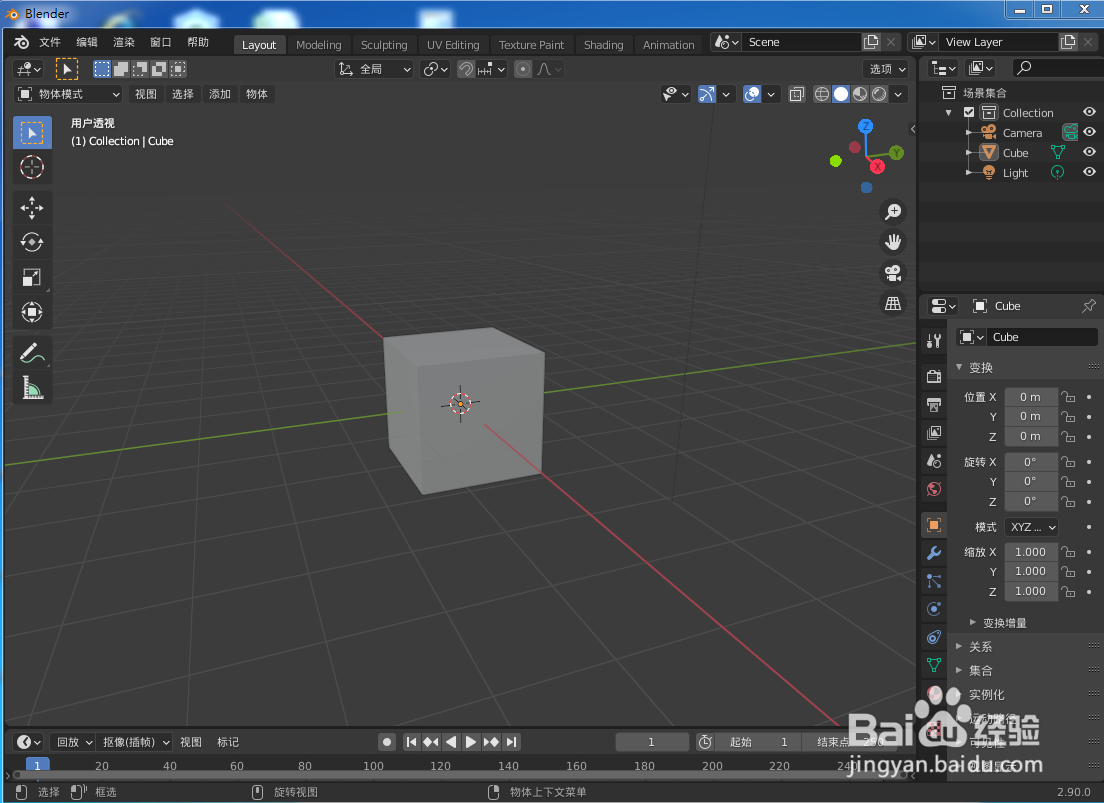Switch to the Shading workspace tab
The image size is (1104, 803).
tap(603, 45)
